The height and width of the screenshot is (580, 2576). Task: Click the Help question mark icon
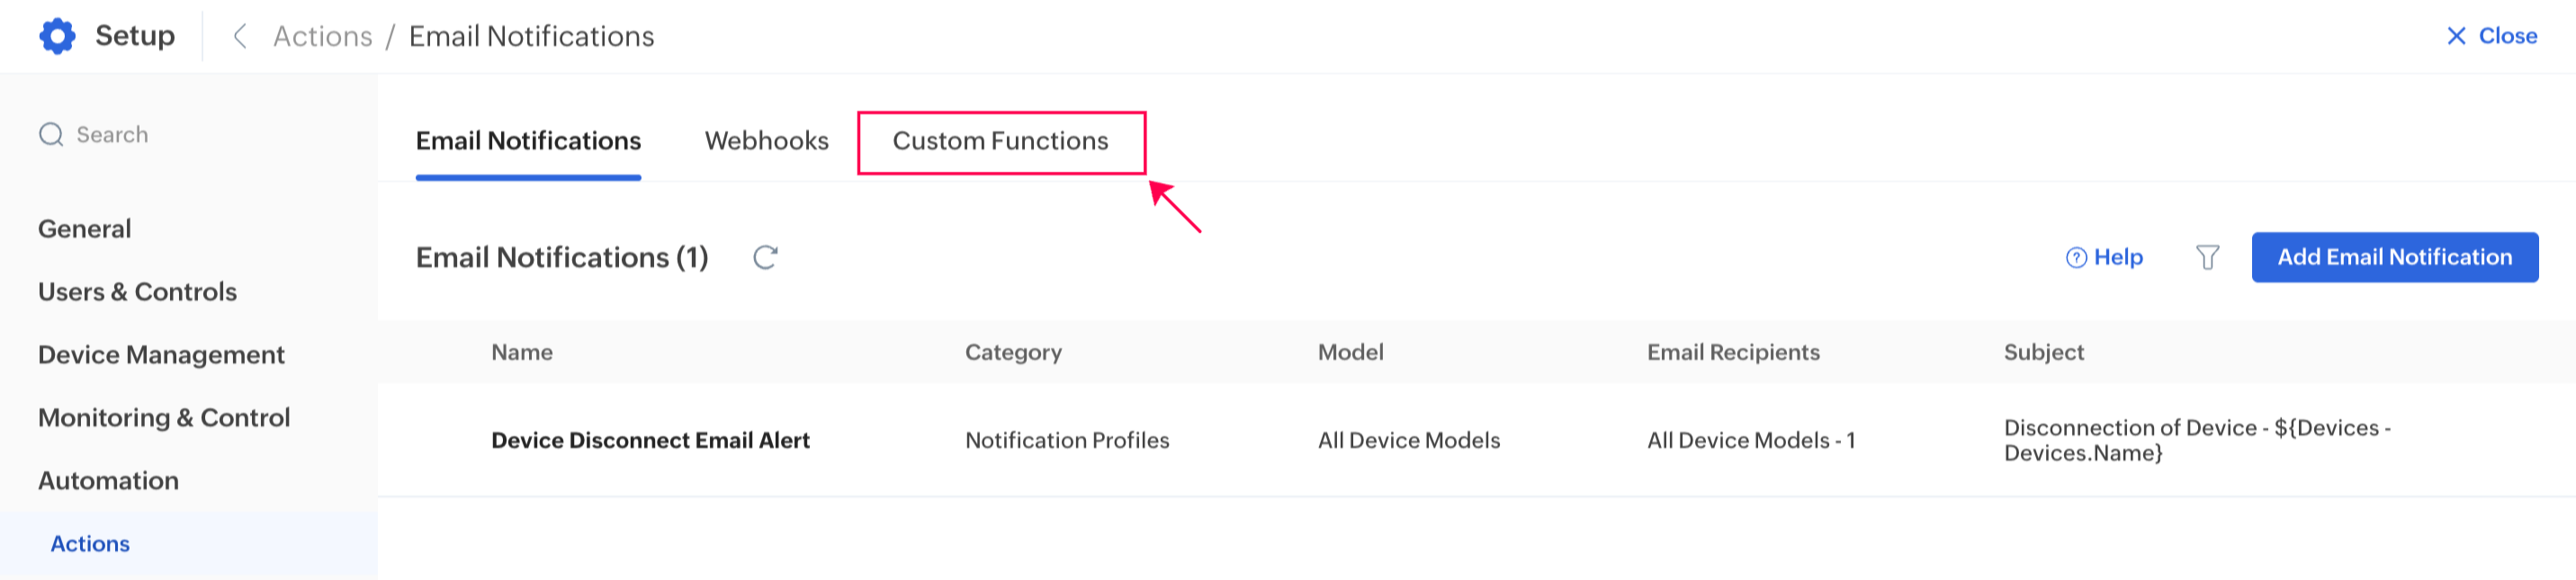(x=2076, y=258)
